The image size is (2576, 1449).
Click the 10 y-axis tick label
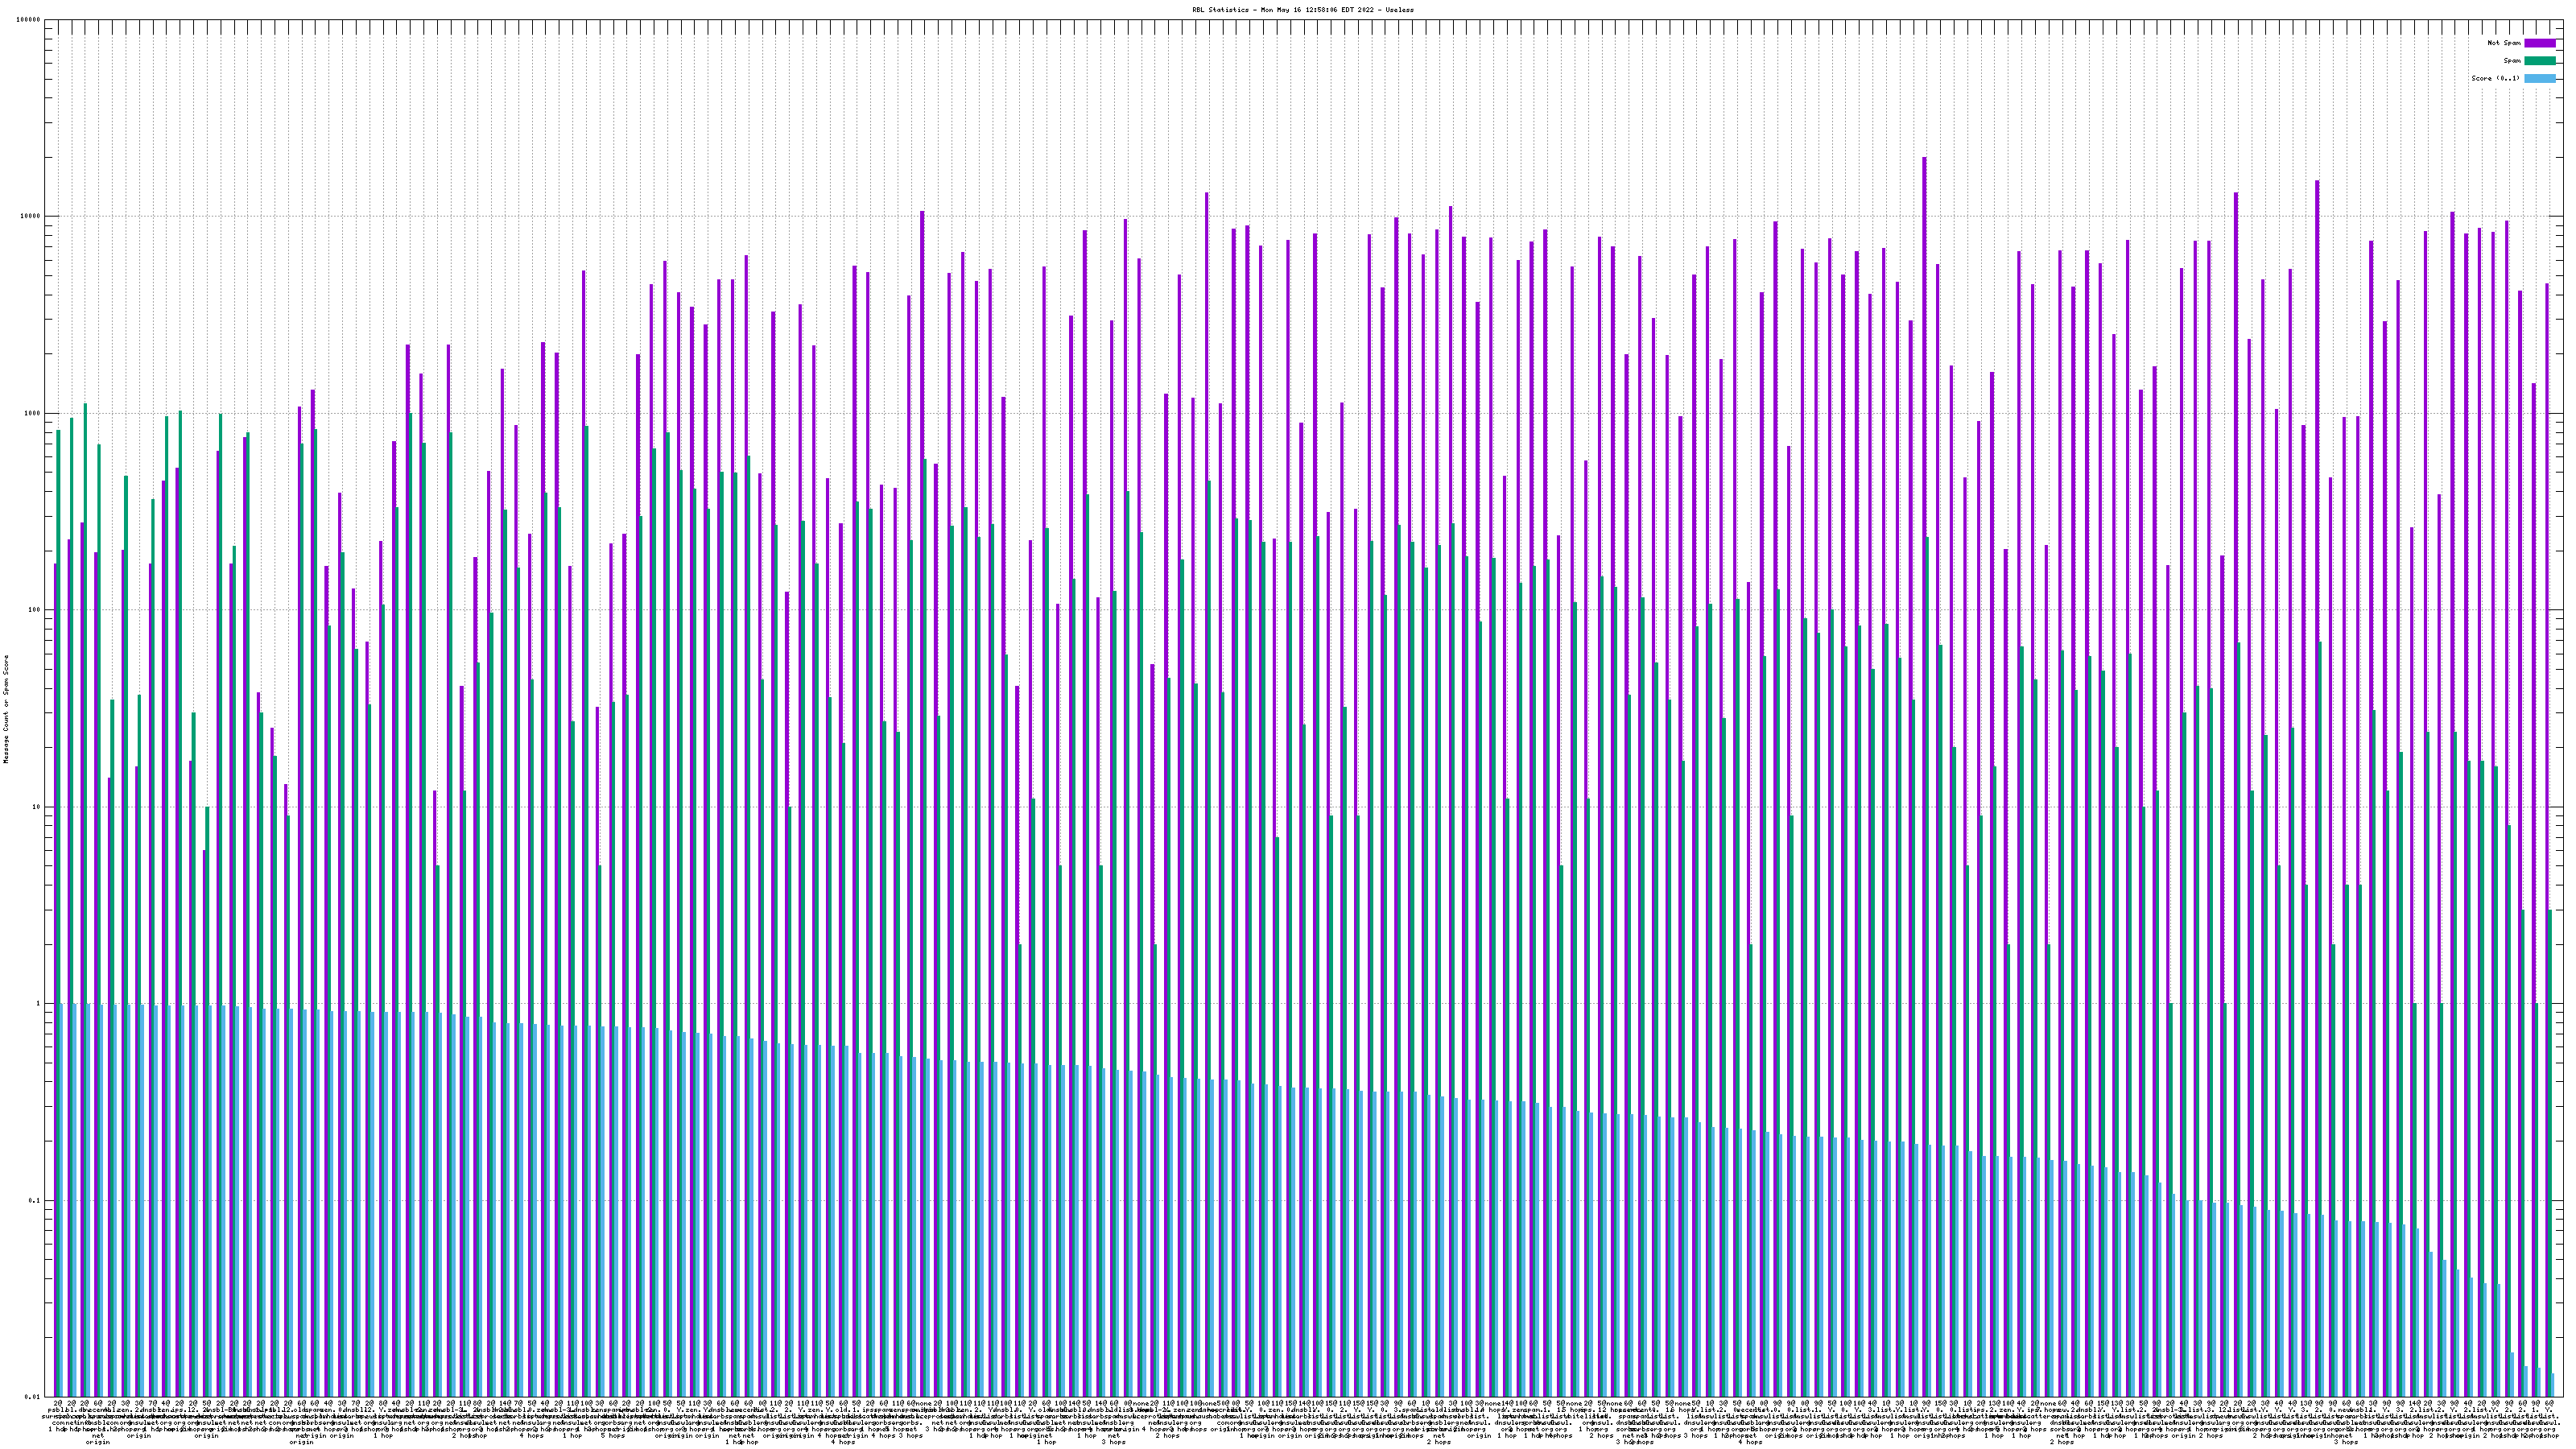[x=37, y=807]
